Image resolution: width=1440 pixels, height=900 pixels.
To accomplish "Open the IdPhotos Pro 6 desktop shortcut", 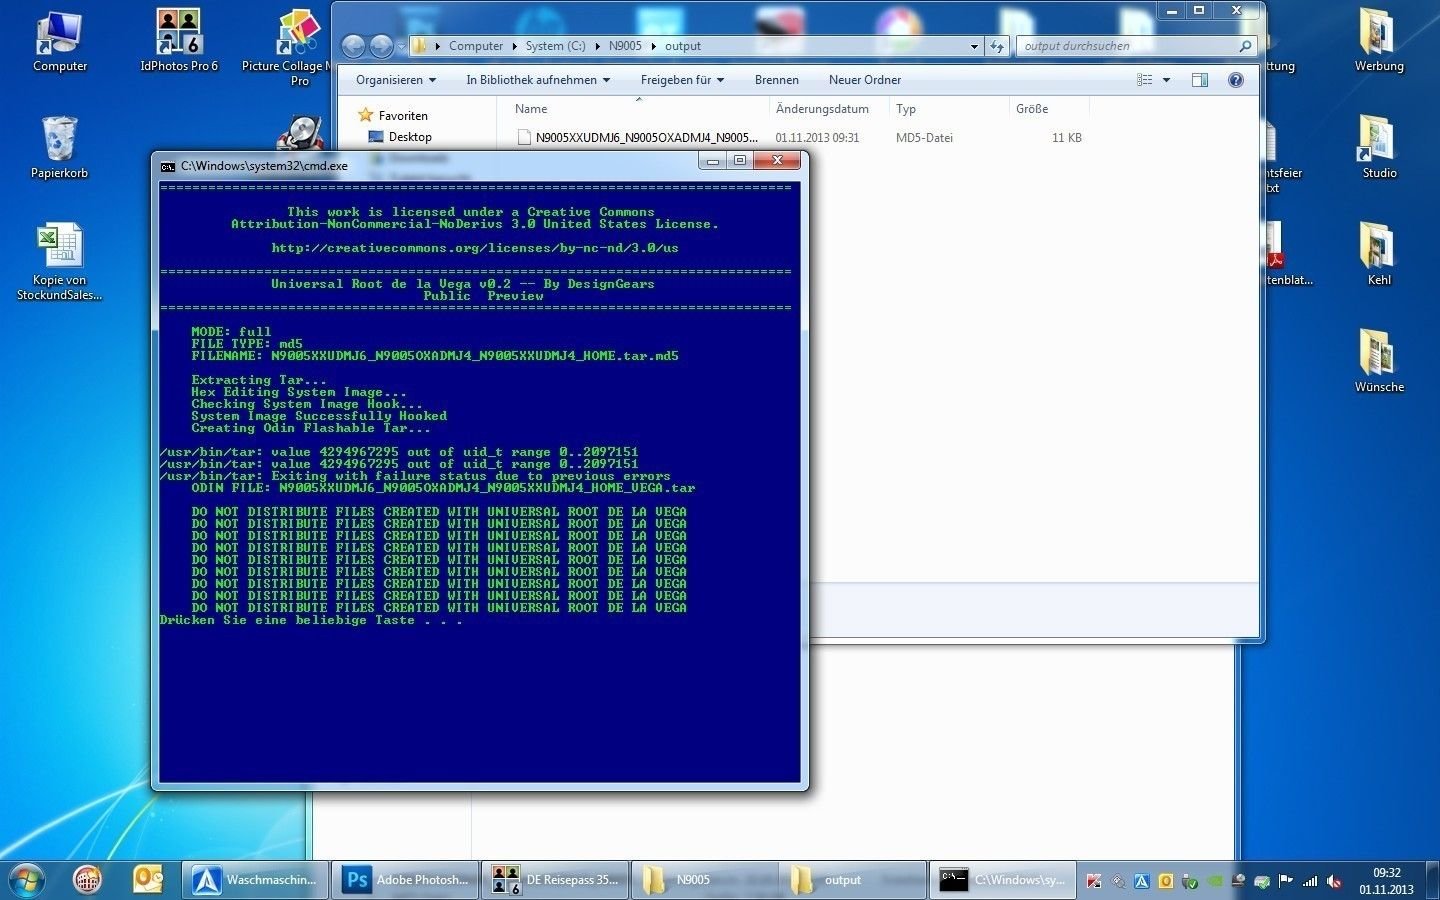I will tap(179, 42).
